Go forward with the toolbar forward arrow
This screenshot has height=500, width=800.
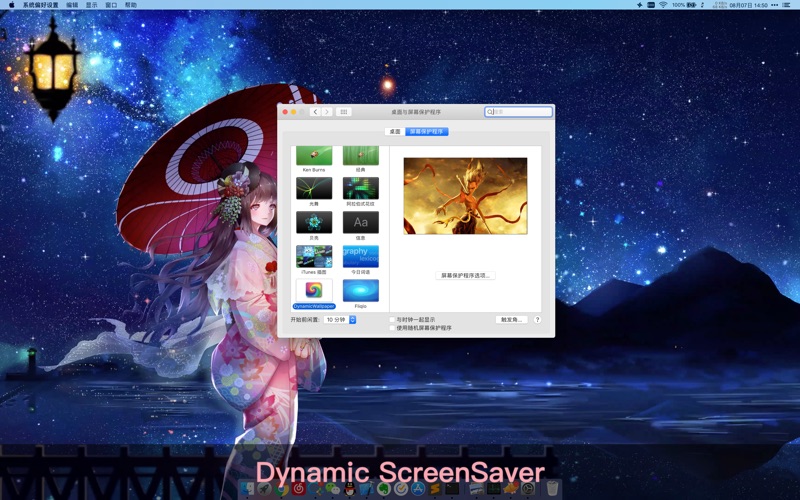pyautogui.click(x=327, y=112)
